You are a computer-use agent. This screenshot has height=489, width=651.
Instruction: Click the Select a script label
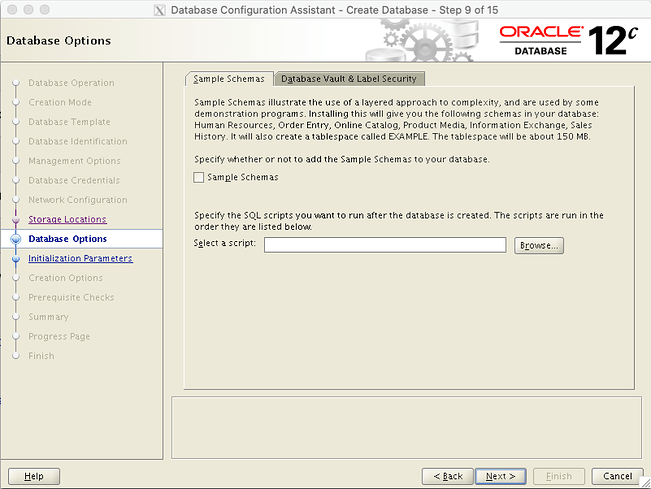(x=225, y=243)
